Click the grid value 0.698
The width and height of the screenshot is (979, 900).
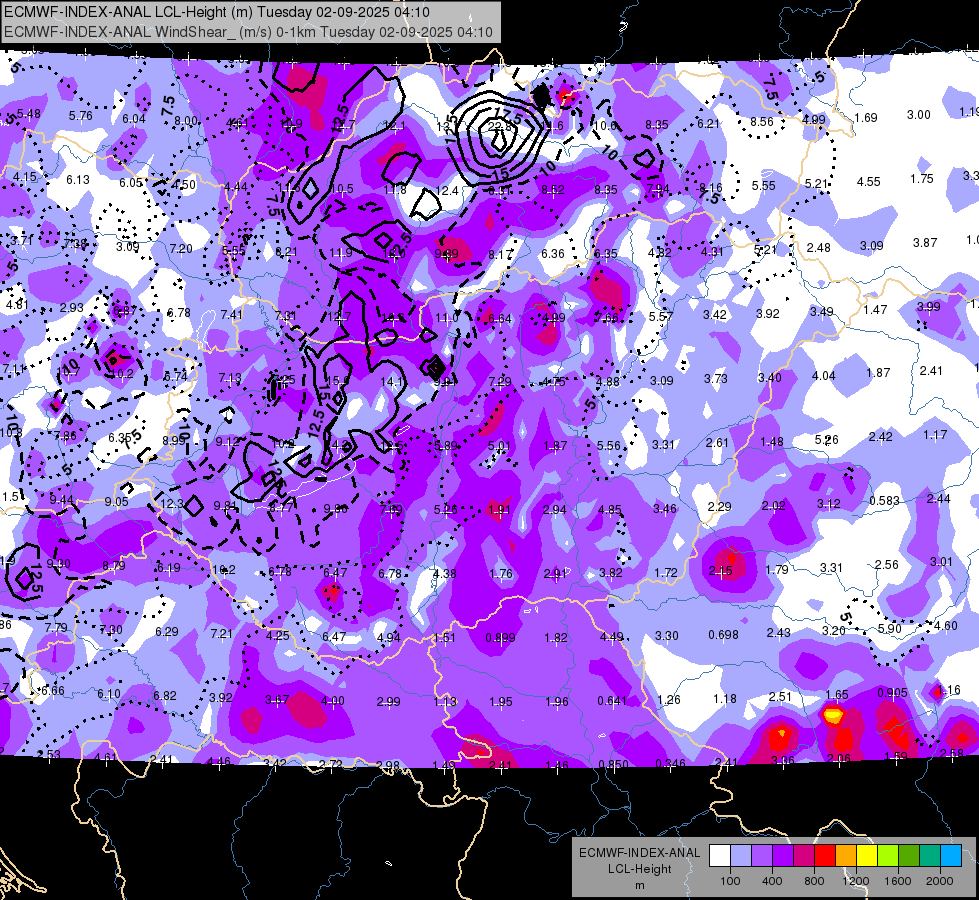[x=723, y=635]
